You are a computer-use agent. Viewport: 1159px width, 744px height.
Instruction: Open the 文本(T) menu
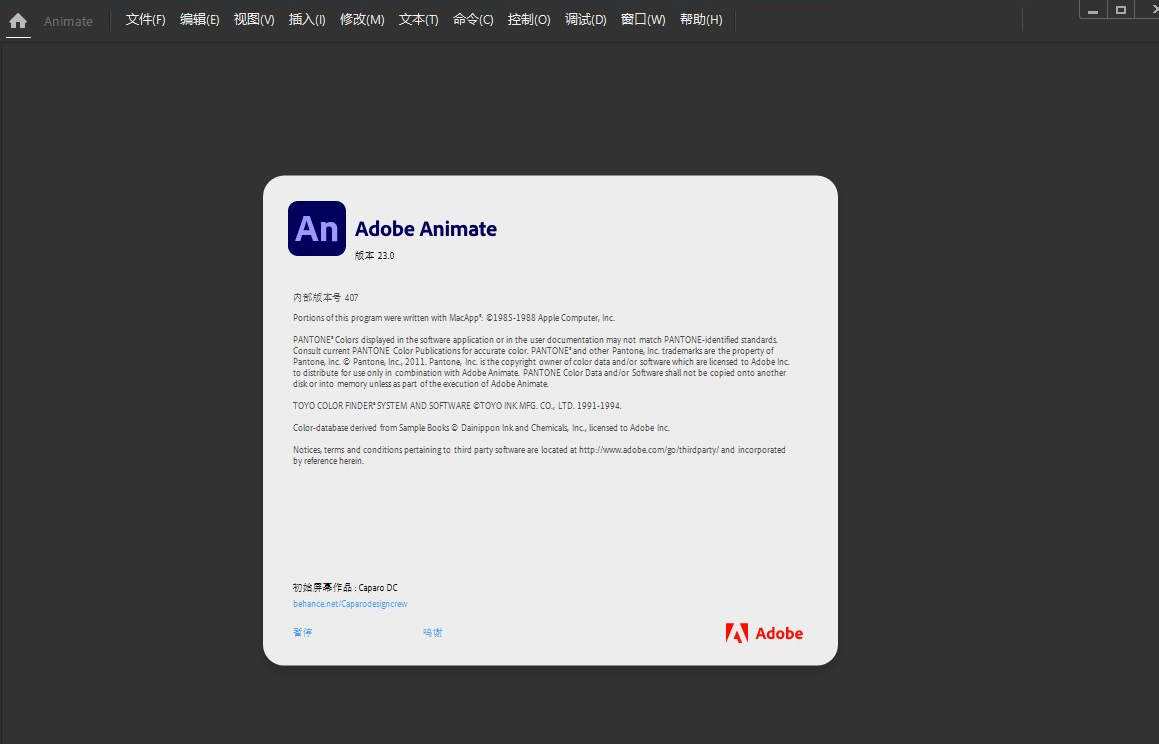point(418,20)
